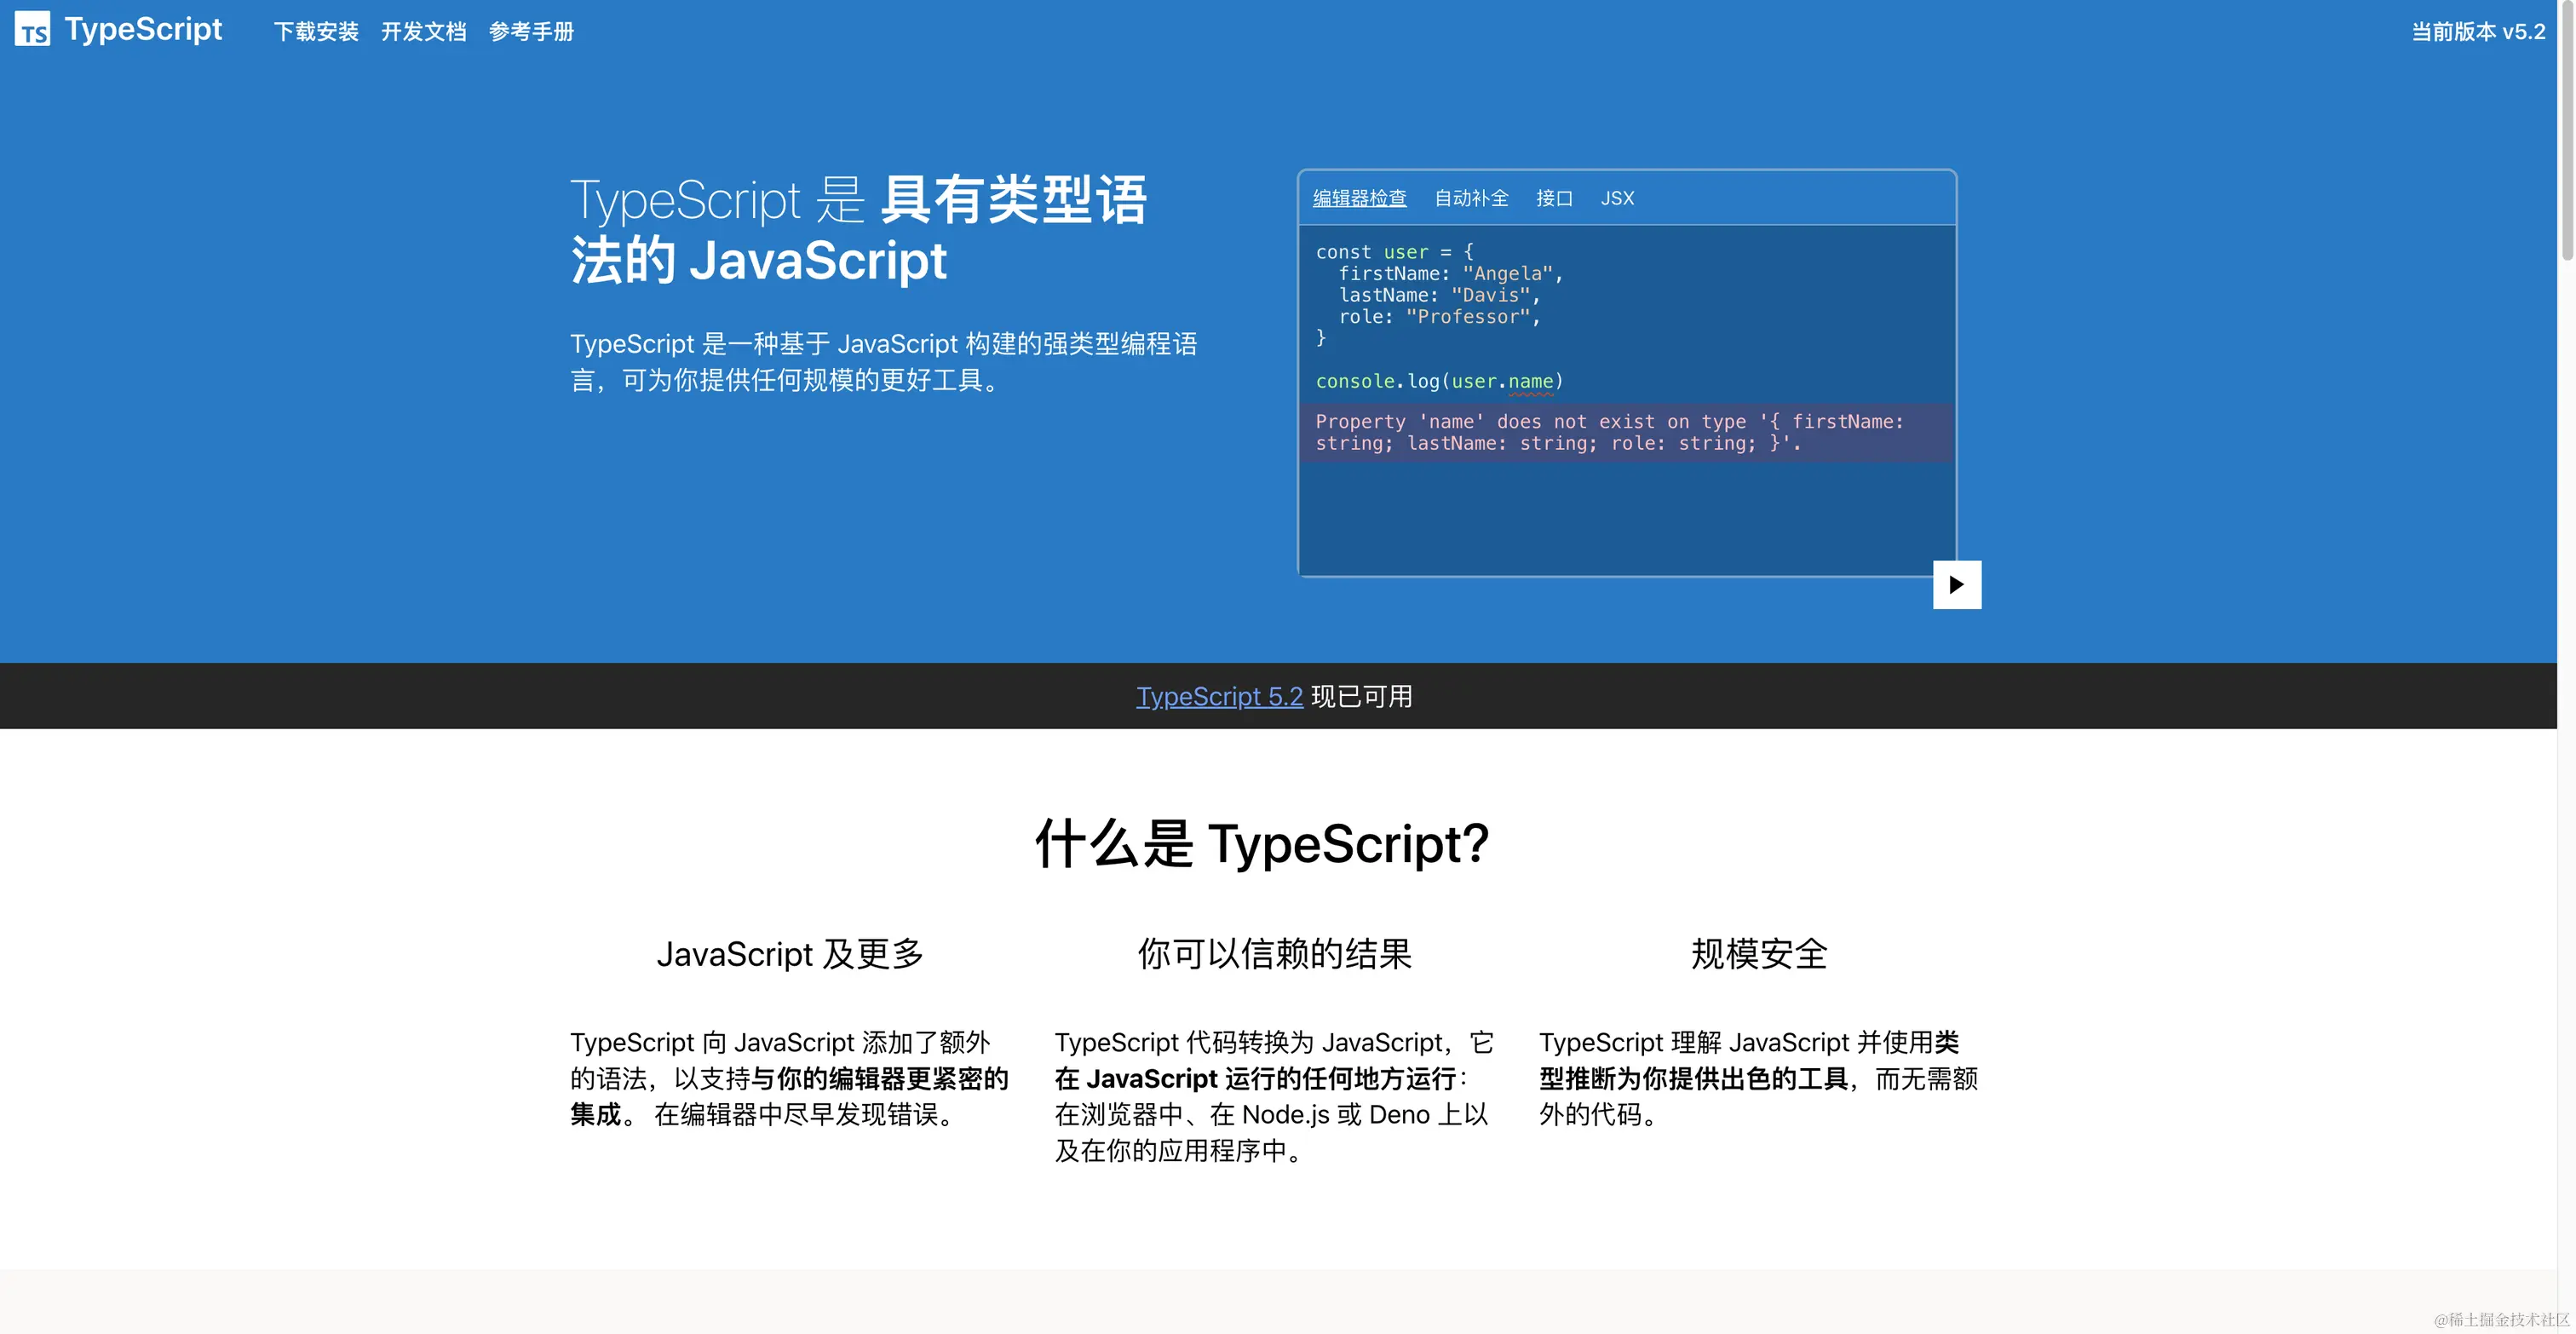Click the Property 'name' error message box
Image resolution: width=2576 pixels, height=1334 pixels.
point(1625,433)
